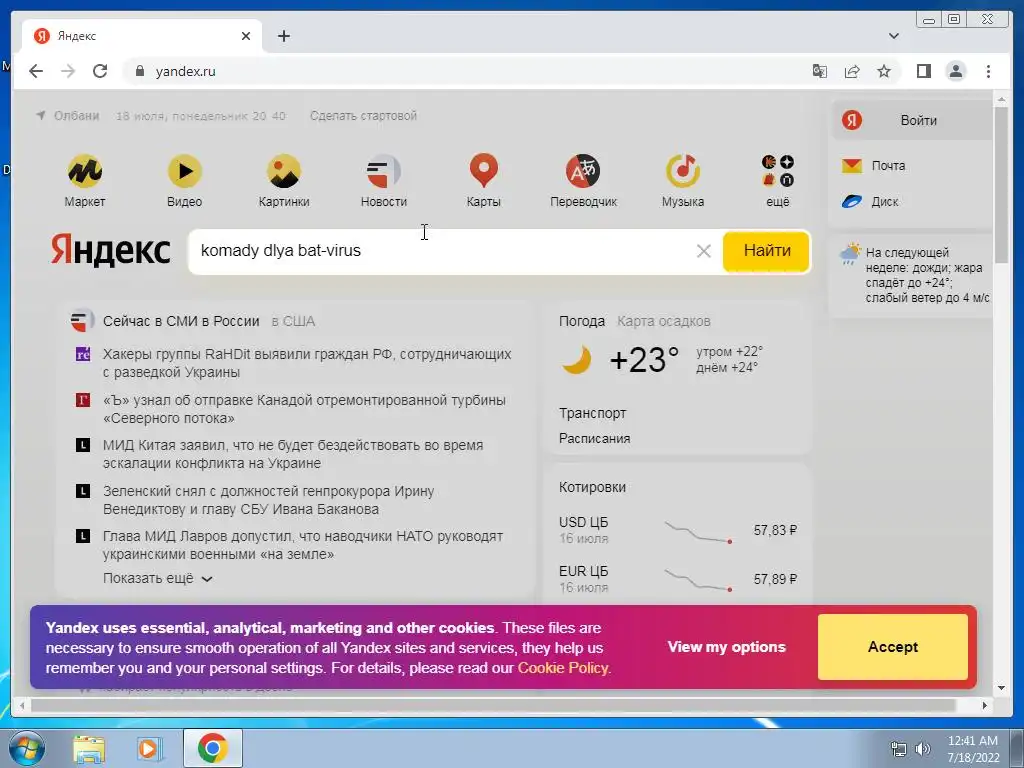The width and height of the screenshot is (1024, 768).
Task: Click the USD ЦБ exchange rate row
Action: (x=678, y=530)
